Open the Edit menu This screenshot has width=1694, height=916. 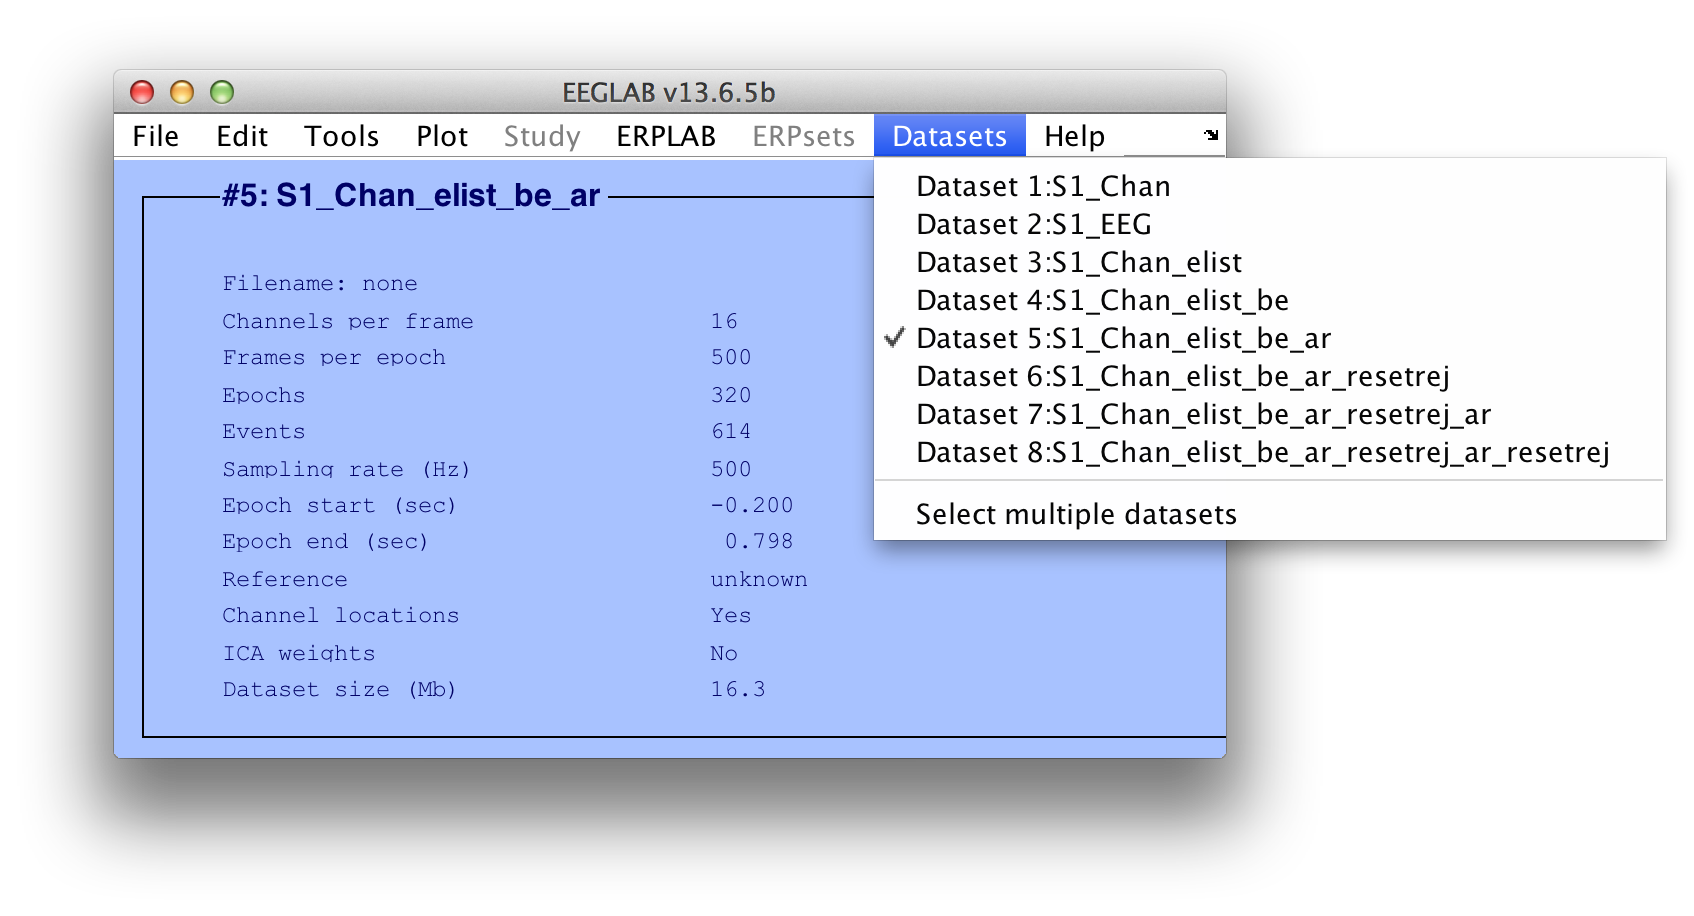[x=242, y=136]
